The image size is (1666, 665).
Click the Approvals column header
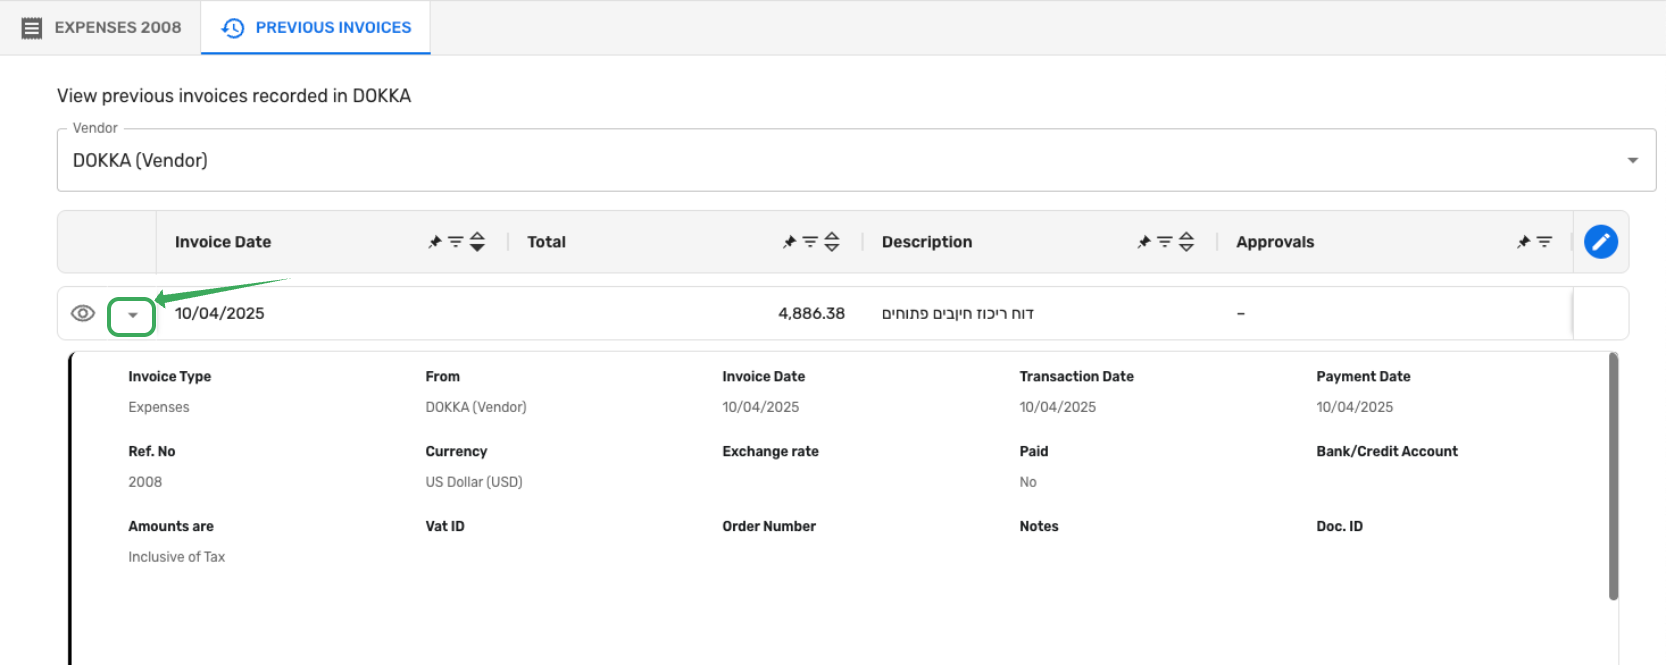[x=1275, y=242]
